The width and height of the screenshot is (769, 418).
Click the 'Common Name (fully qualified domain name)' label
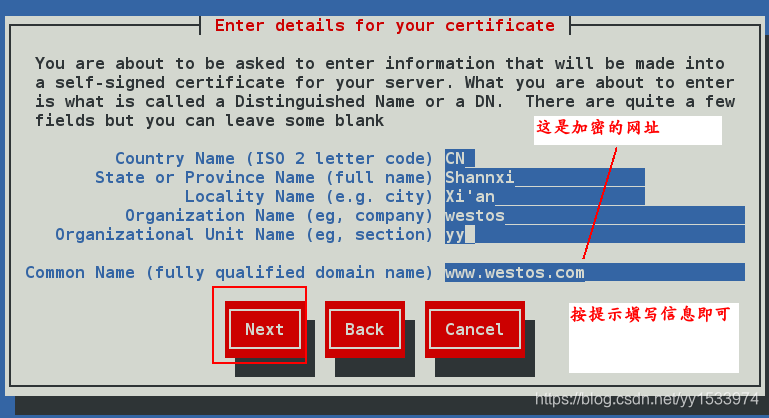(229, 273)
